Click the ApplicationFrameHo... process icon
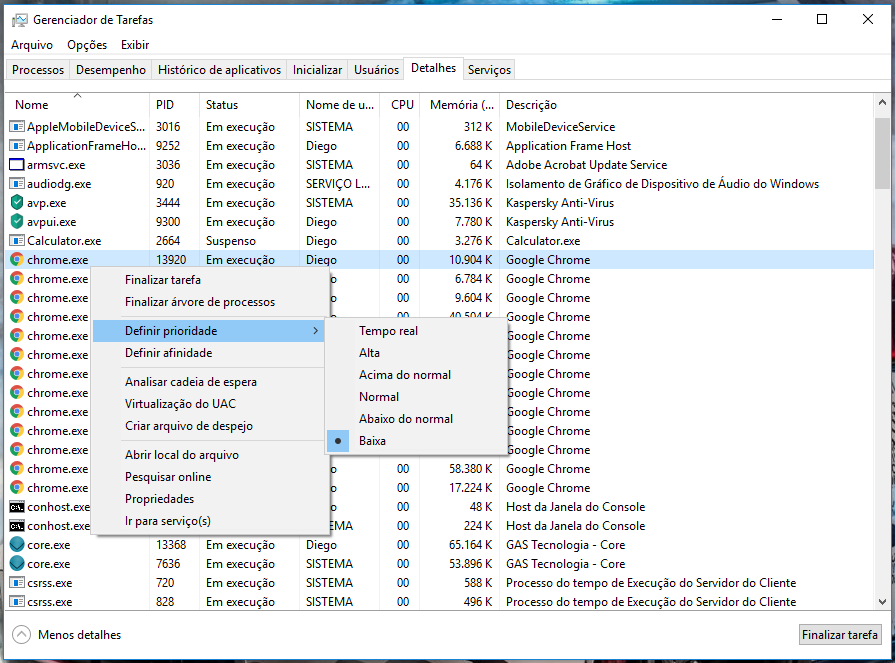This screenshot has width=895, height=663. 17,145
